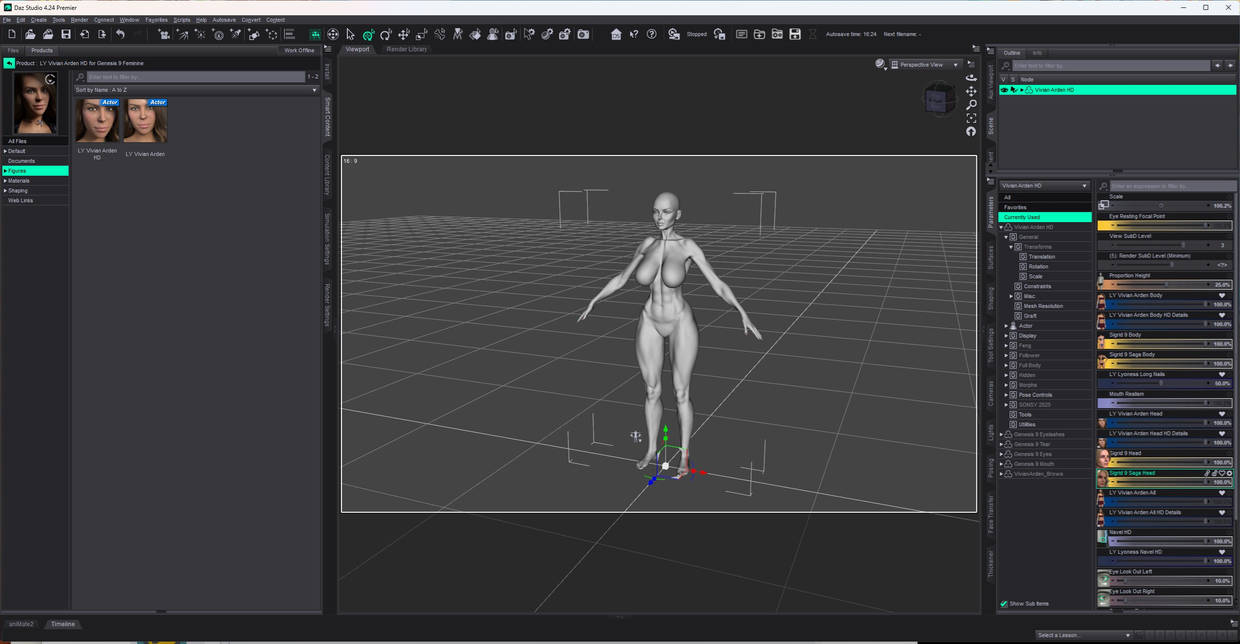Click viewport frame selection icon
Image resolution: width=1240 pixels, height=644 pixels.
coord(971,118)
